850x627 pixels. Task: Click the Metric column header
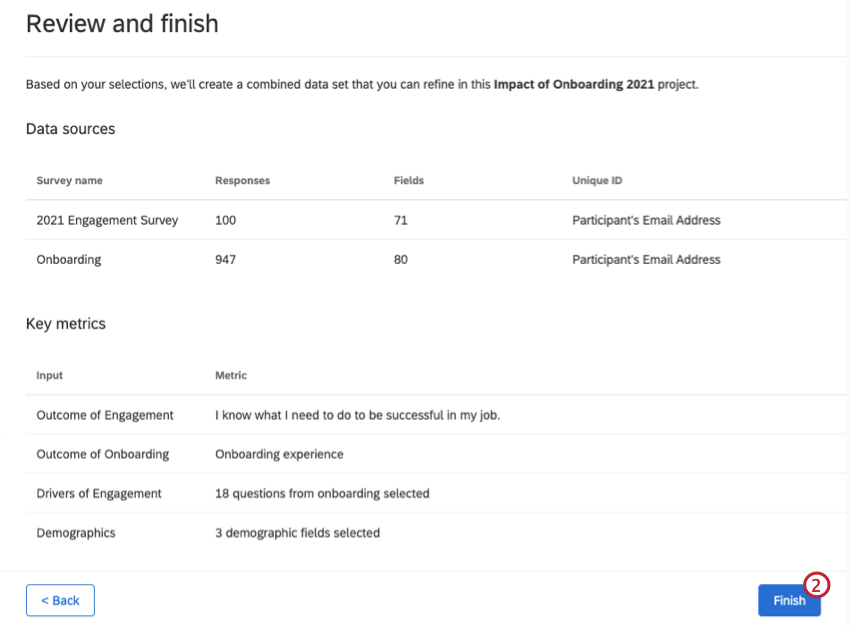230,375
